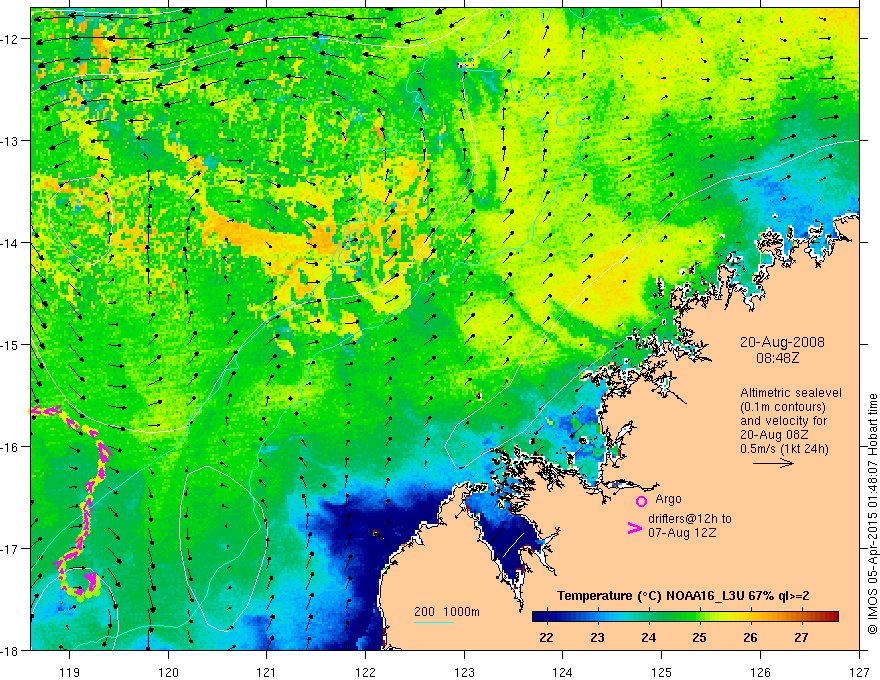
Task: Click the 23 tick on temperature scale
Action: [x=597, y=638]
